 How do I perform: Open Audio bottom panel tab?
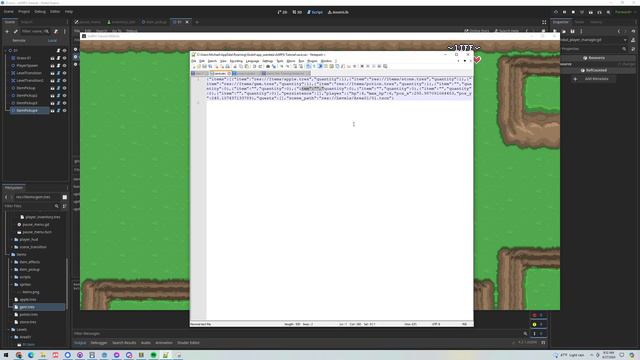(x=146, y=343)
